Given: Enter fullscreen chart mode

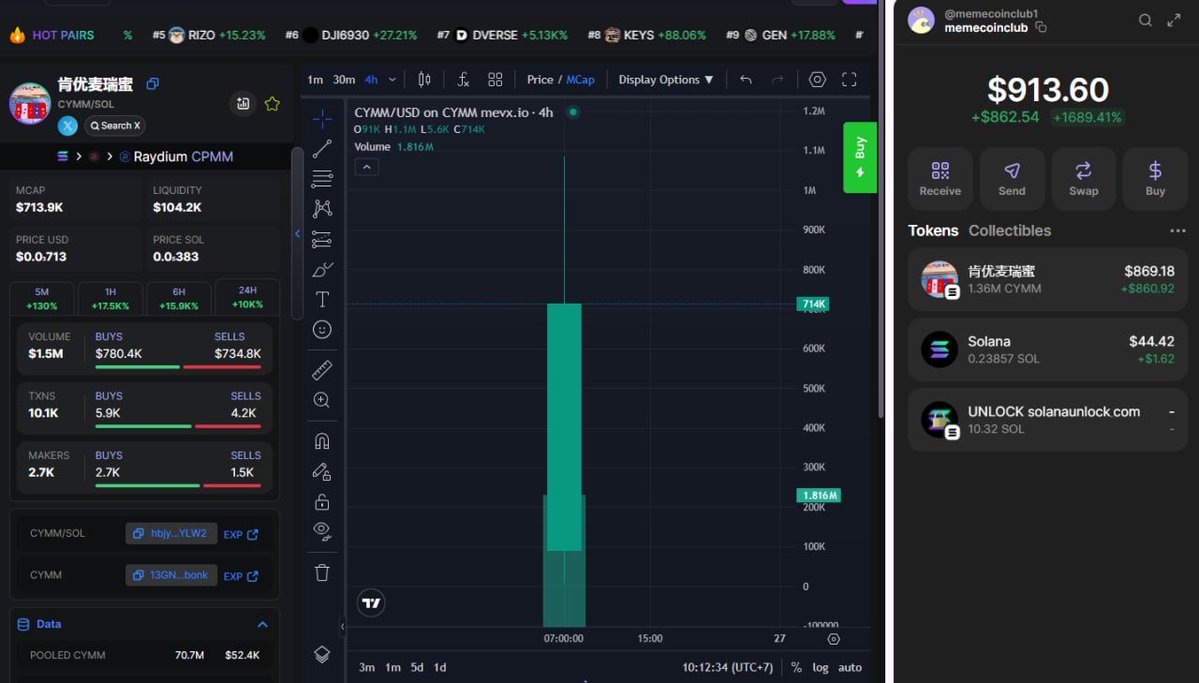Looking at the screenshot, I should (x=850, y=80).
